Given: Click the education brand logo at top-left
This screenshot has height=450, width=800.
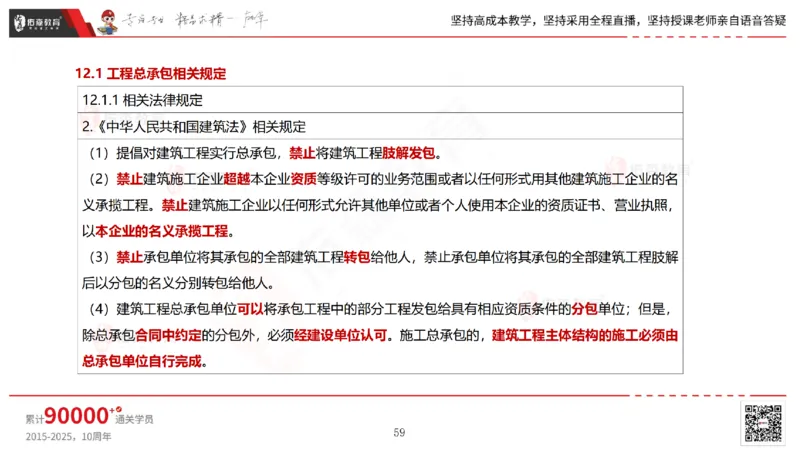Looking at the screenshot, I should 38,23.
